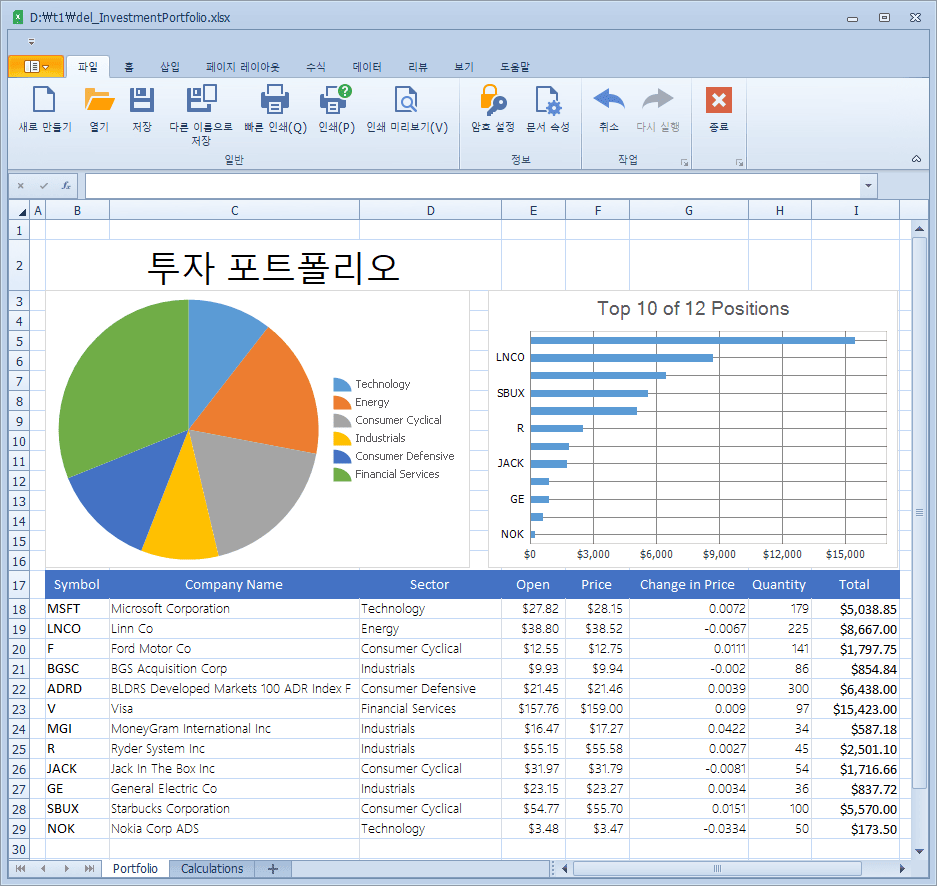The width and height of the screenshot is (937, 886).
Task: Switch to the 홈 ribbon tab
Action: 128,67
